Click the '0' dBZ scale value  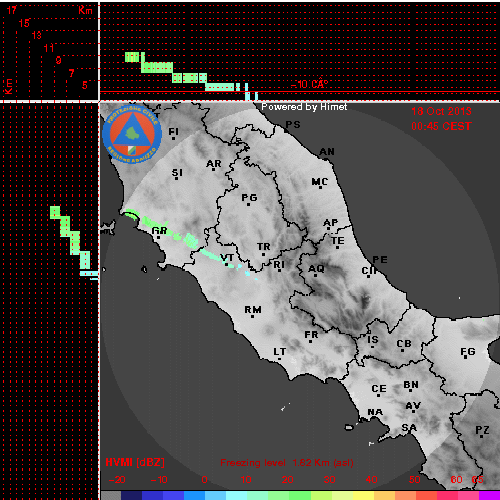tap(204, 480)
